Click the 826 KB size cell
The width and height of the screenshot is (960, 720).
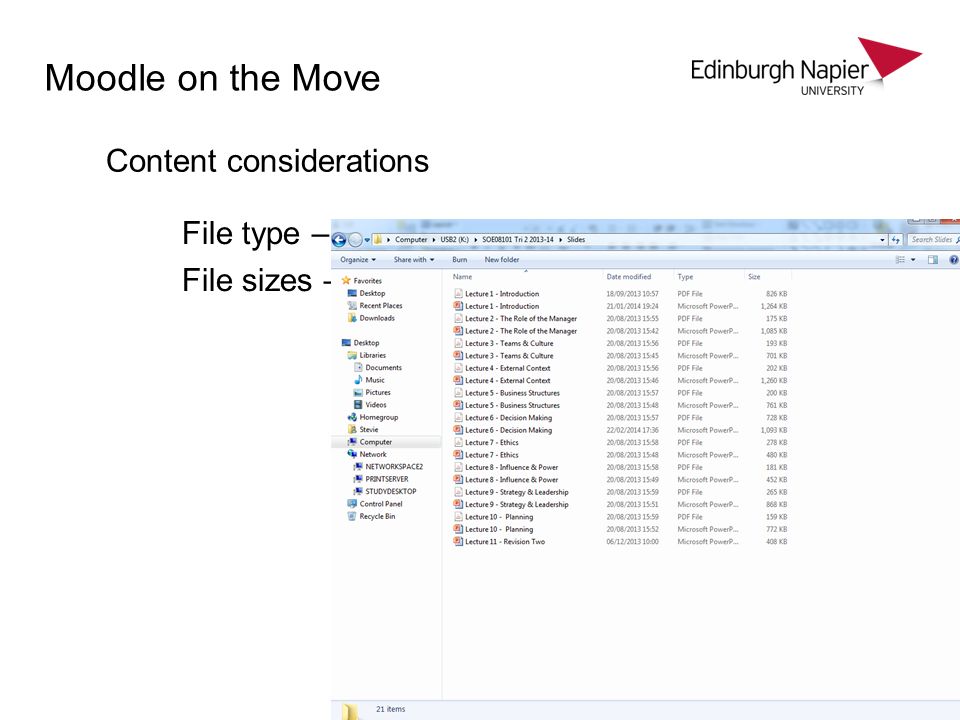pyautogui.click(x=776, y=294)
